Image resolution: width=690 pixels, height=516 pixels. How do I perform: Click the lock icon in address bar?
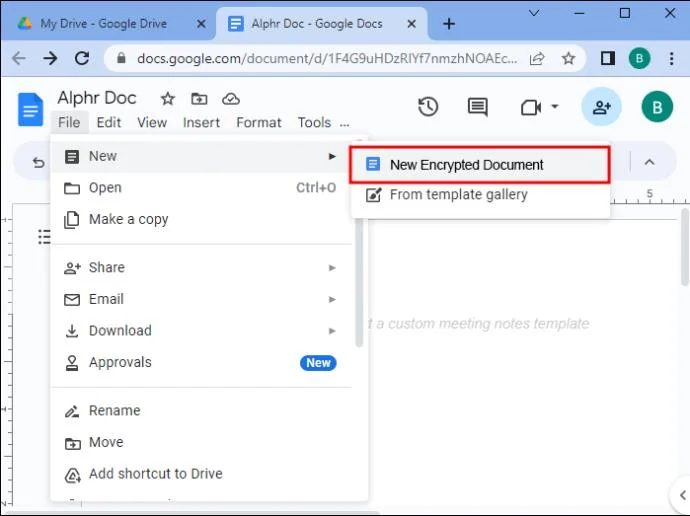click(x=121, y=58)
